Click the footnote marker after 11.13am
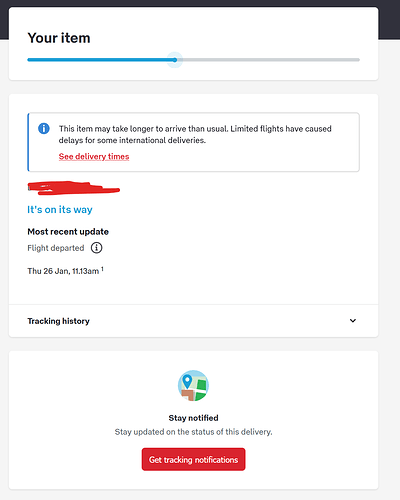Screen dimensions: 400x500 pos(102,269)
